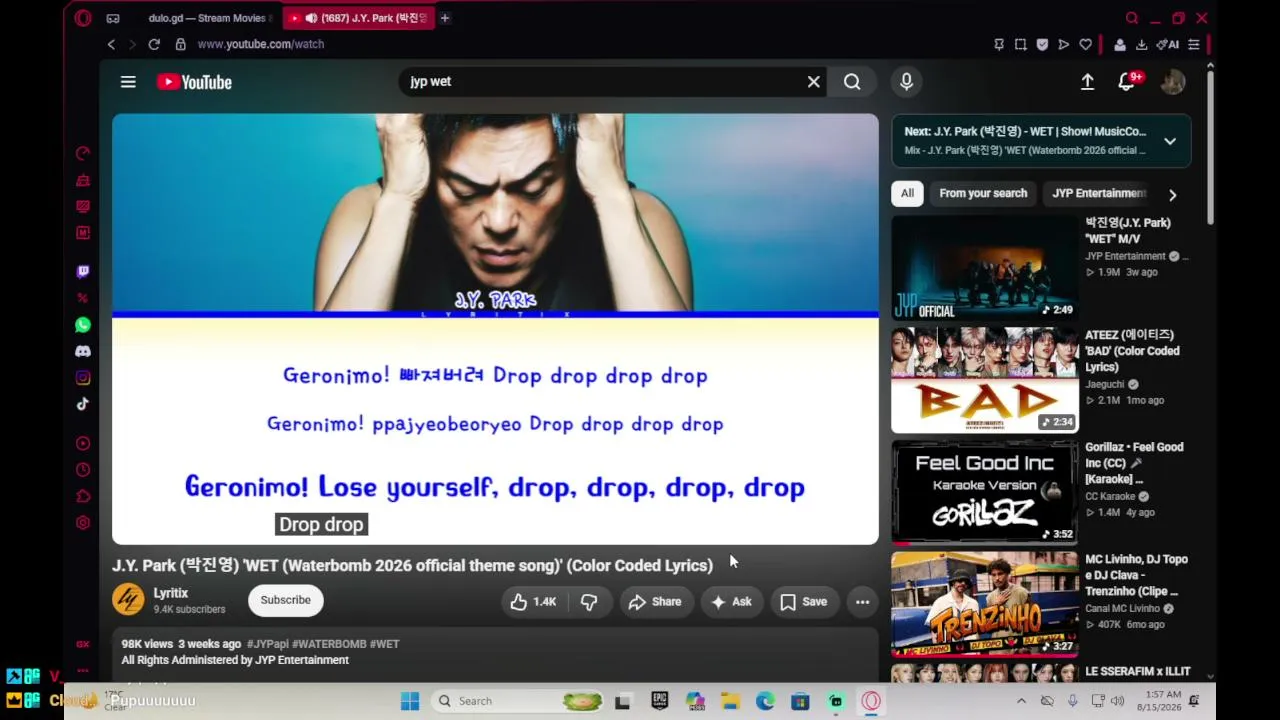Run the search with magnifier button
Image resolution: width=1280 pixels, height=720 pixels.
pos(852,82)
